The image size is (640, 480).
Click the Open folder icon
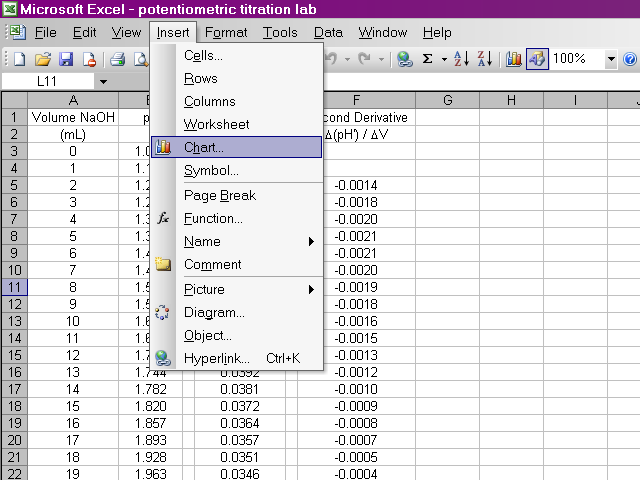42,59
